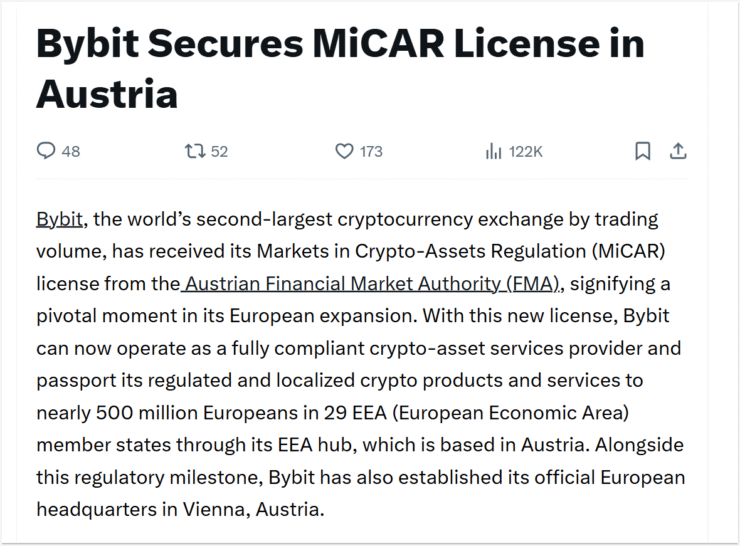Click the phrase second-largest cryptocurrency exchange

click(336, 219)
